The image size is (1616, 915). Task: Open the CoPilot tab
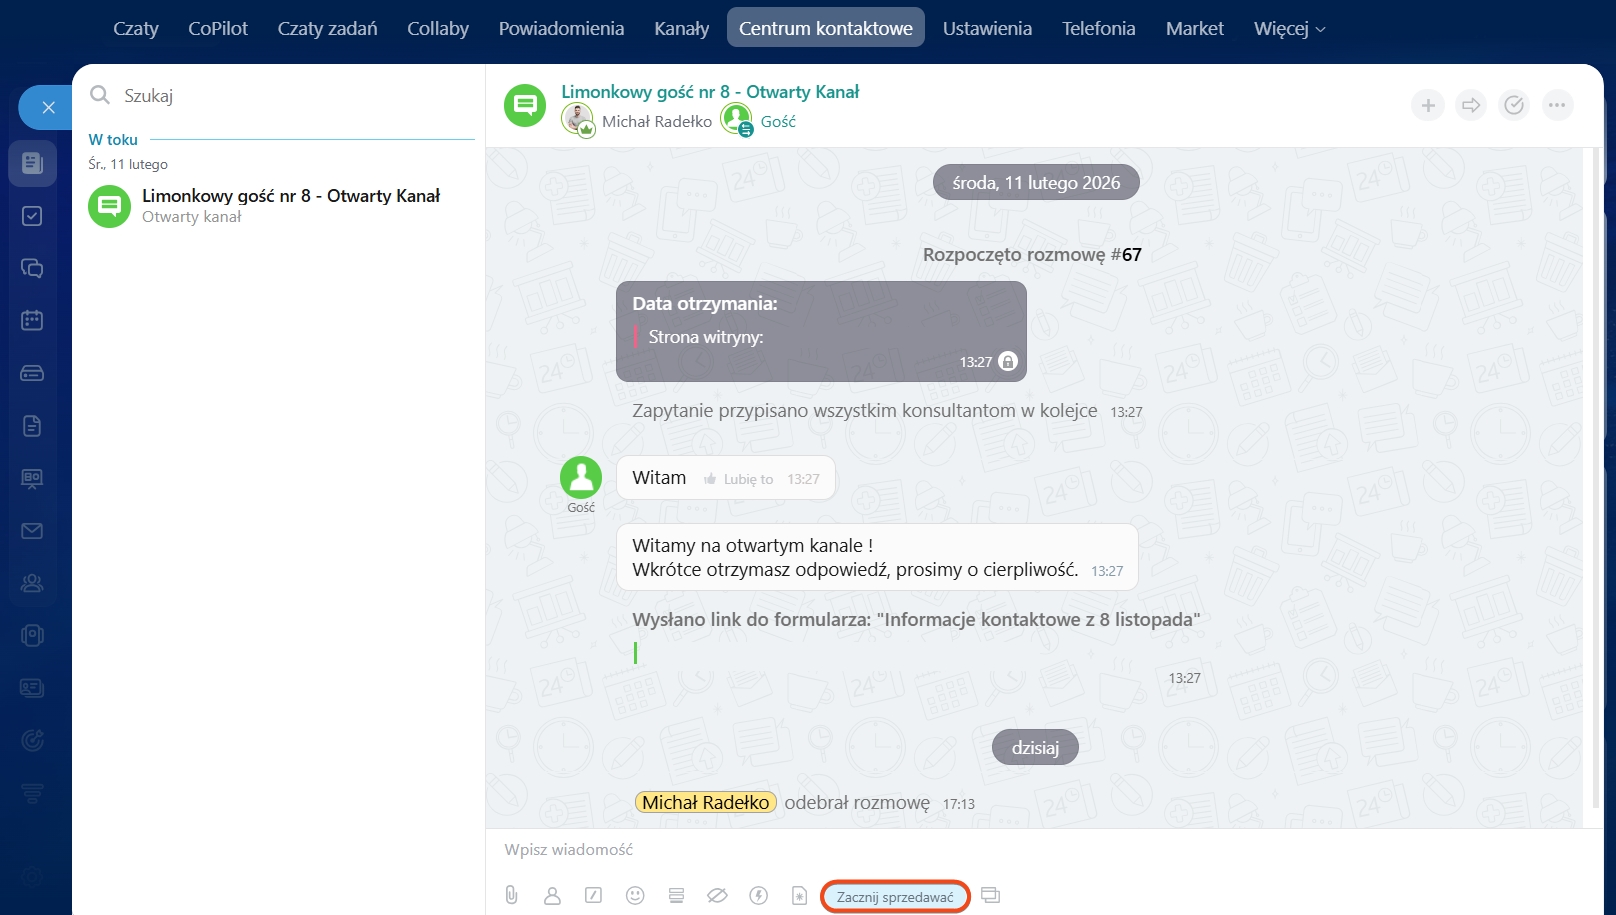click(x=218, y=29)
